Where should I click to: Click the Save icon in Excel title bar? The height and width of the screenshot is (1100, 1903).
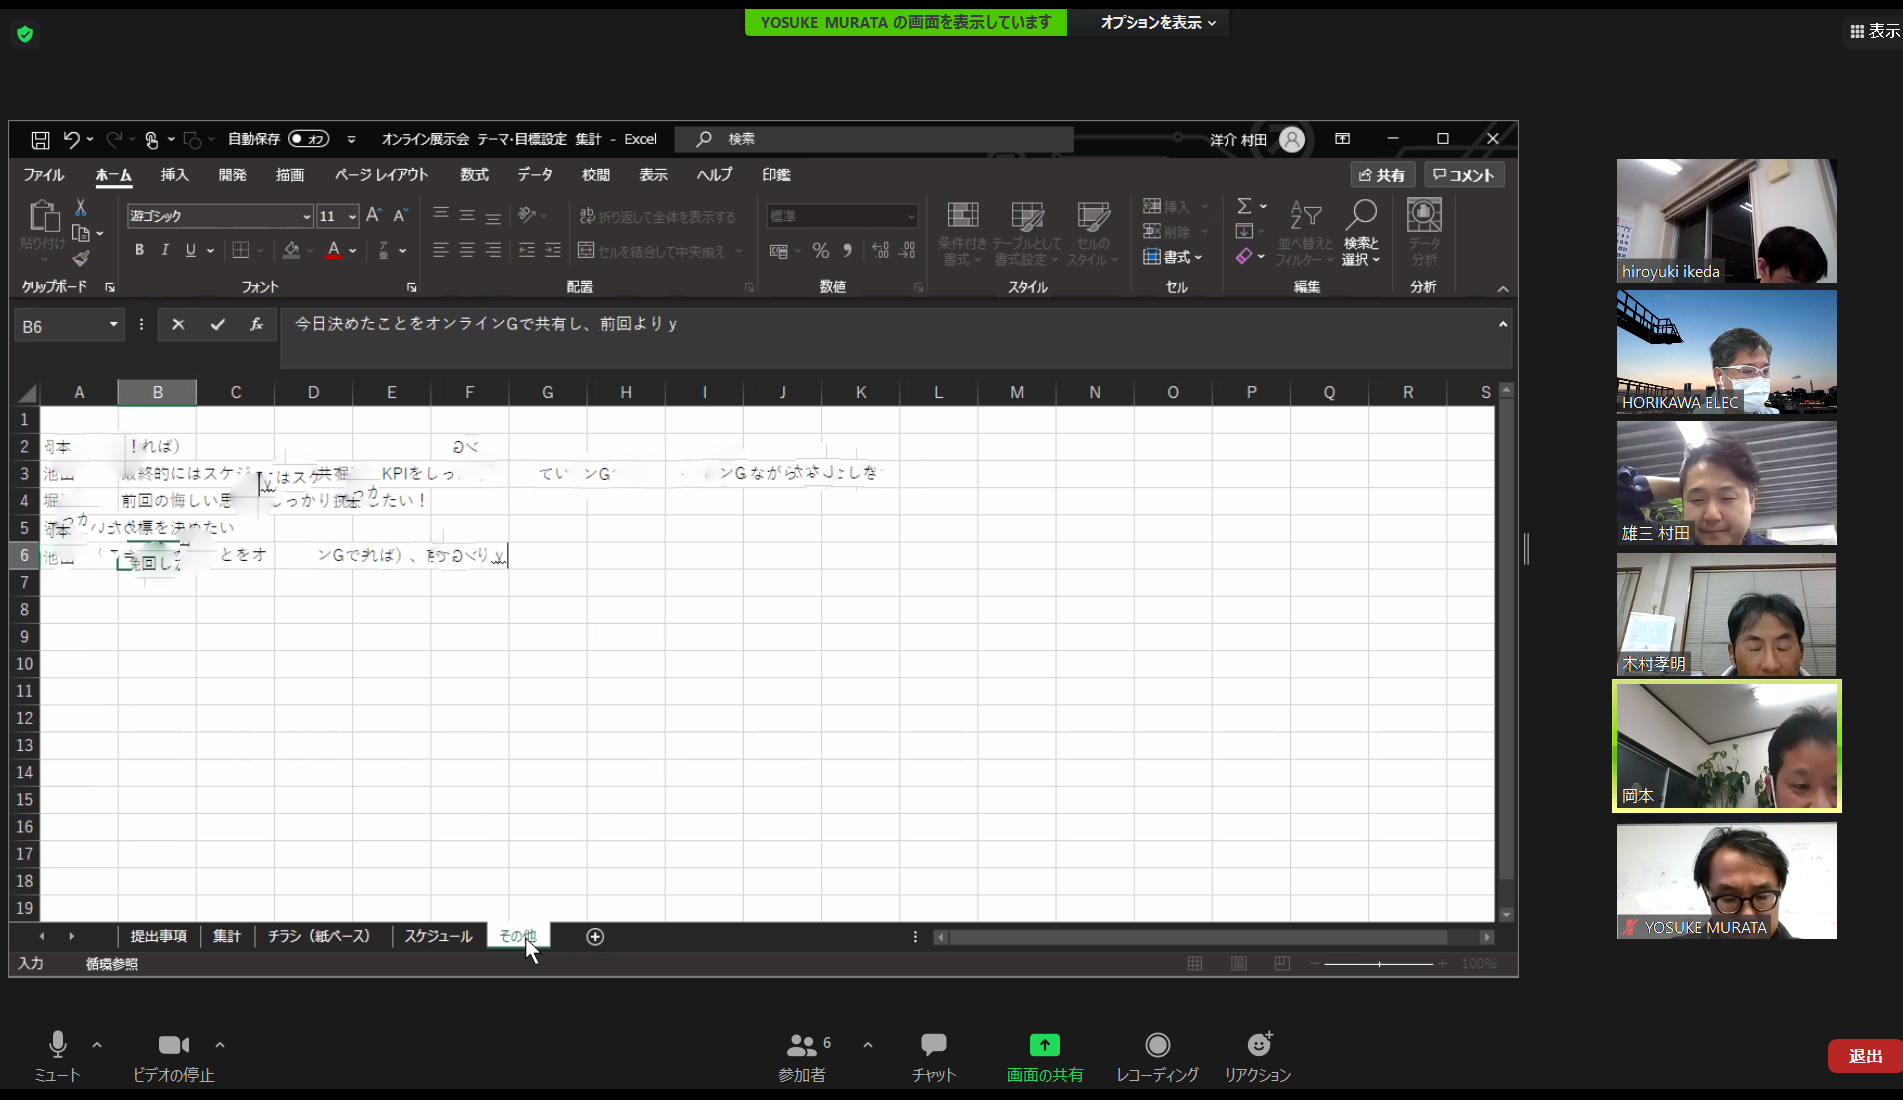40,140
